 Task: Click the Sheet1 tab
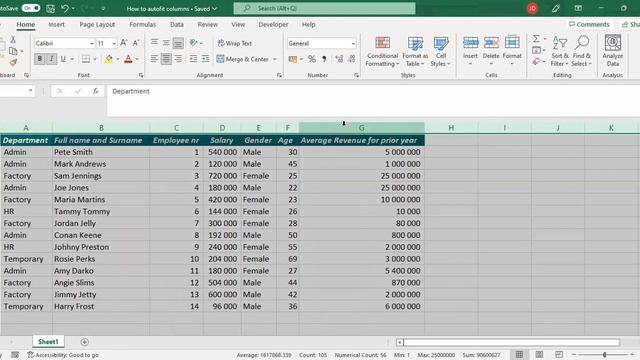(x=48, y=342)
